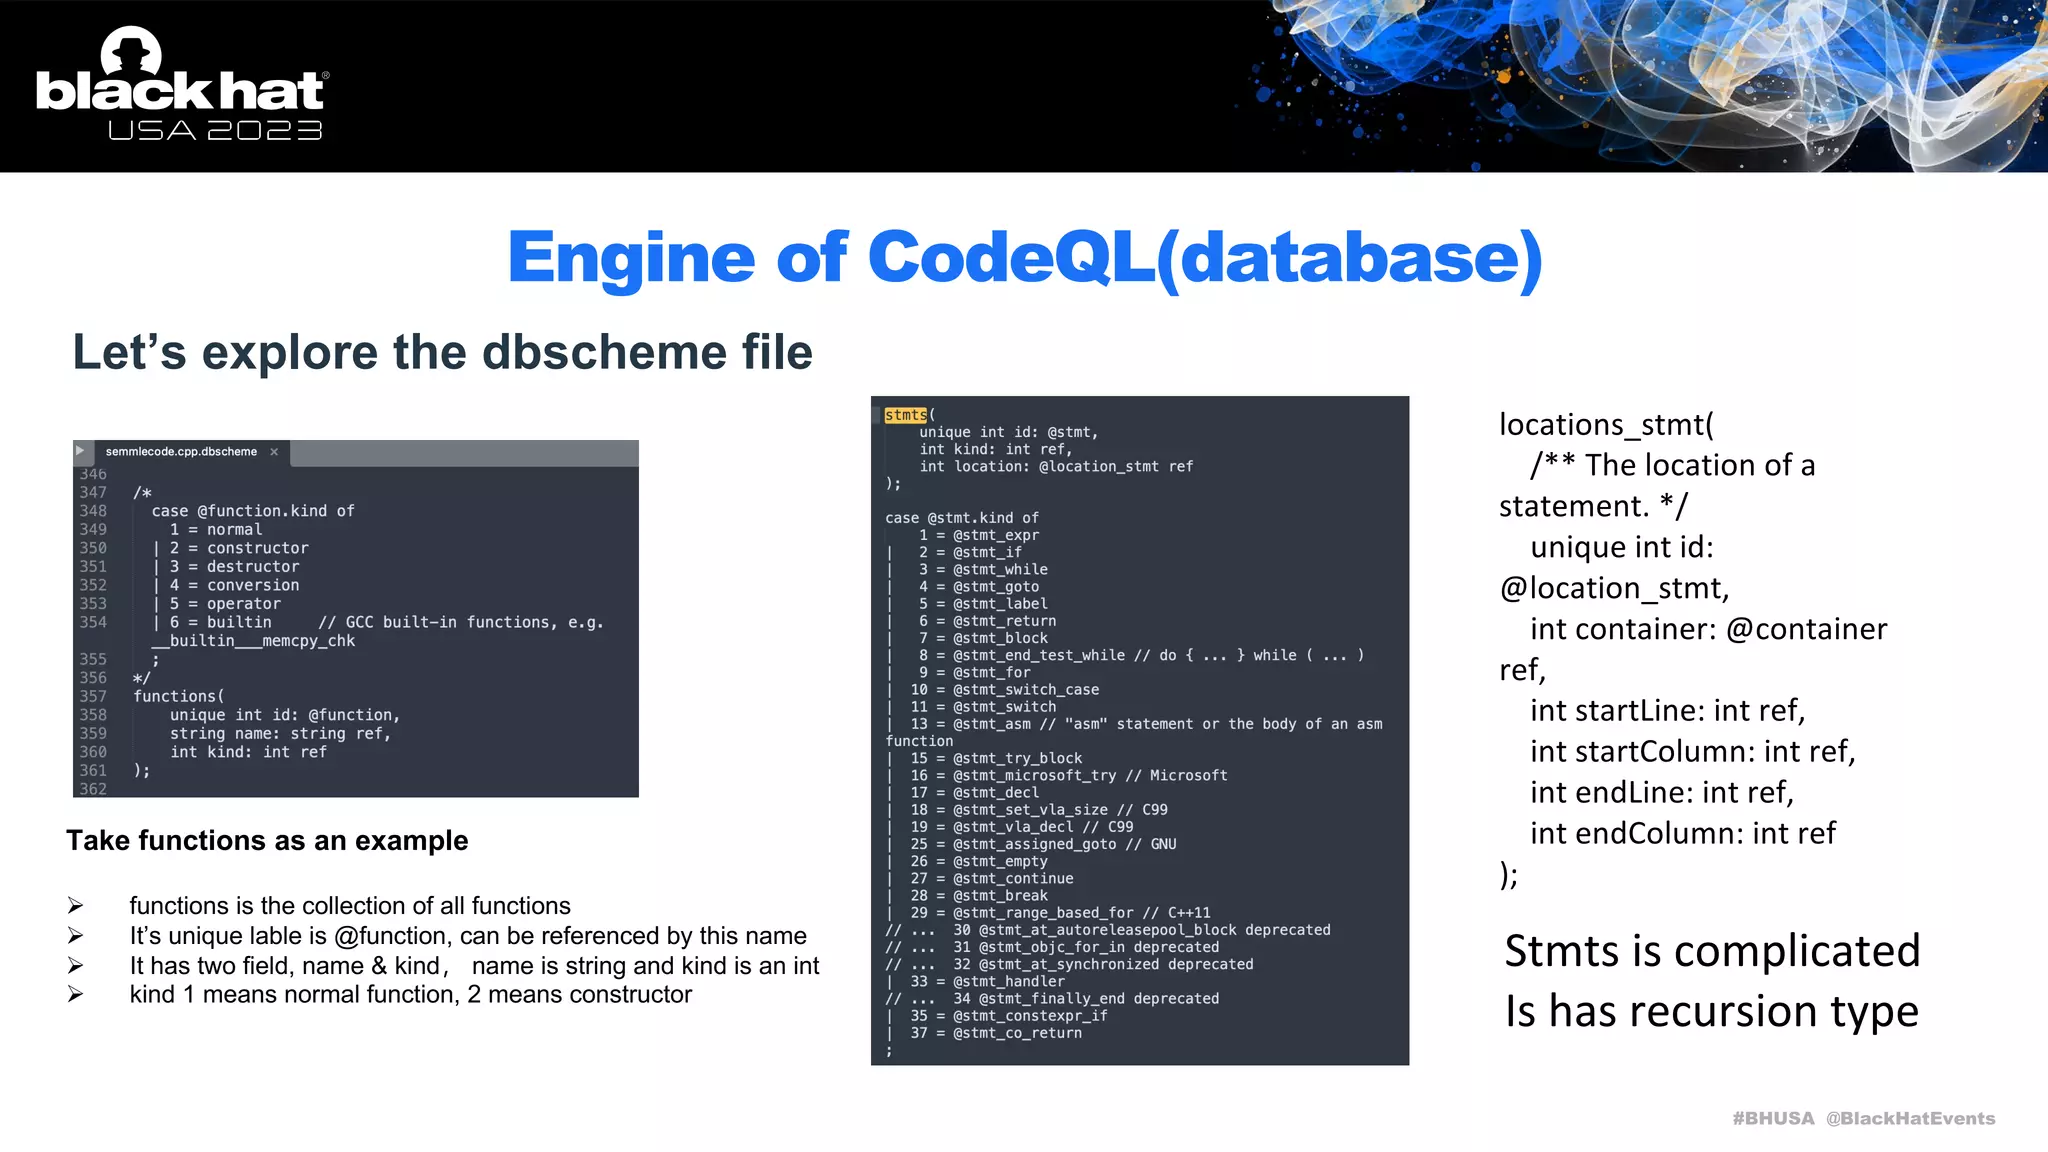Click heading Let's explore the dbscheme file
The width and height of the screenshot is (2048, 1152).
[x=442, y=352]
